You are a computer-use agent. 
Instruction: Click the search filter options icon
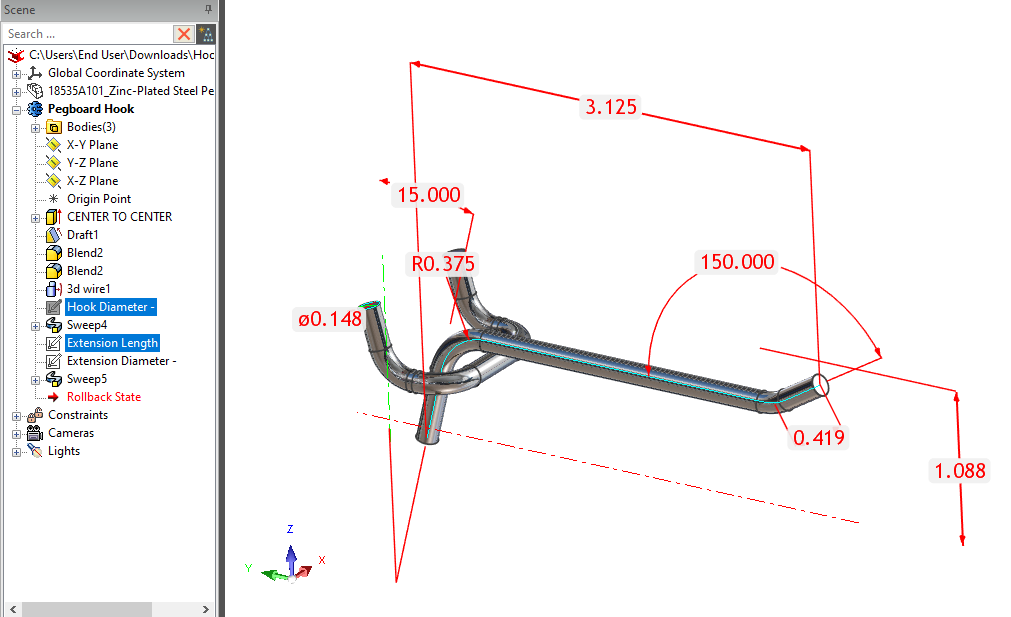[x=205, y=34]
